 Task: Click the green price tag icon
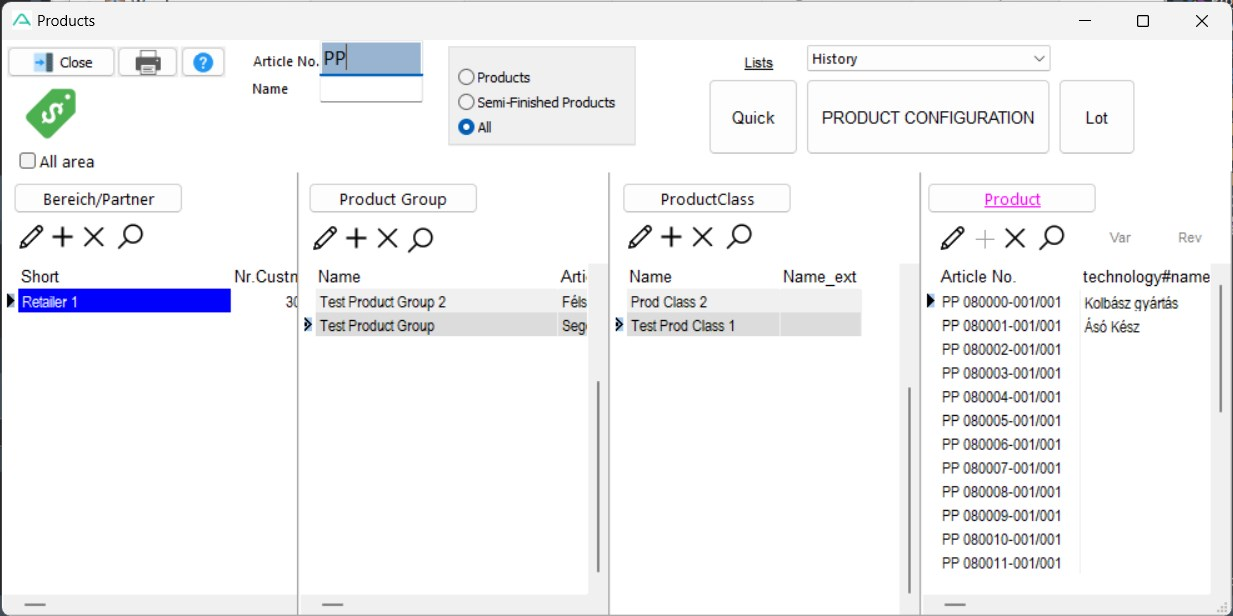(x=51, y=114)
